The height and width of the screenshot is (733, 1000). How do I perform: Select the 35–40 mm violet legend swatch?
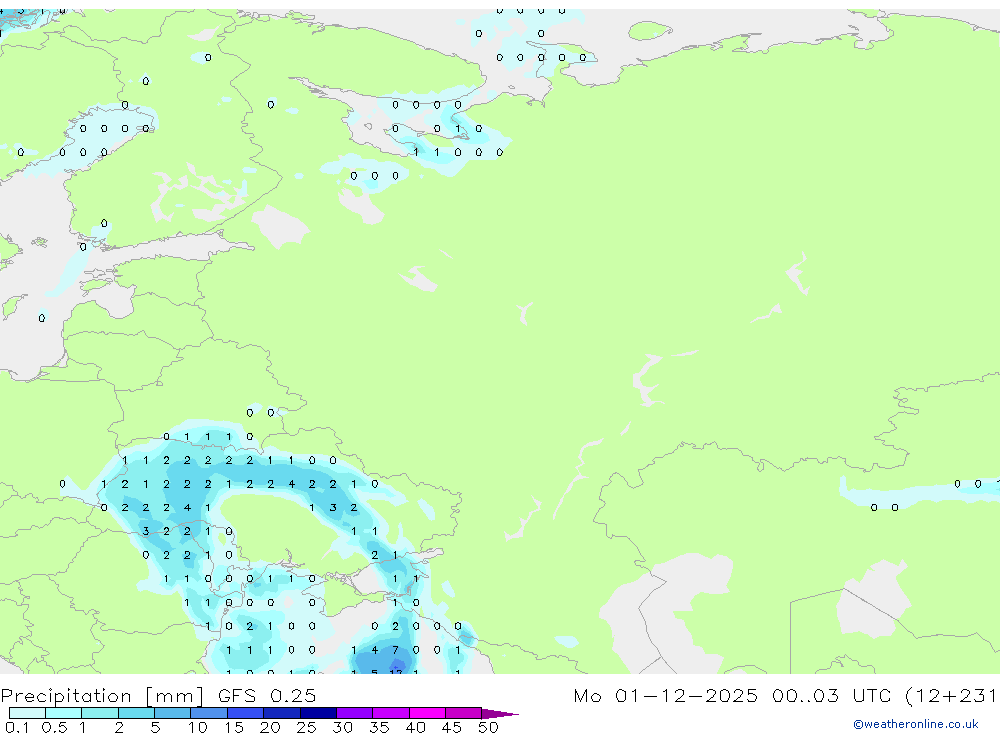click(391, 713)
